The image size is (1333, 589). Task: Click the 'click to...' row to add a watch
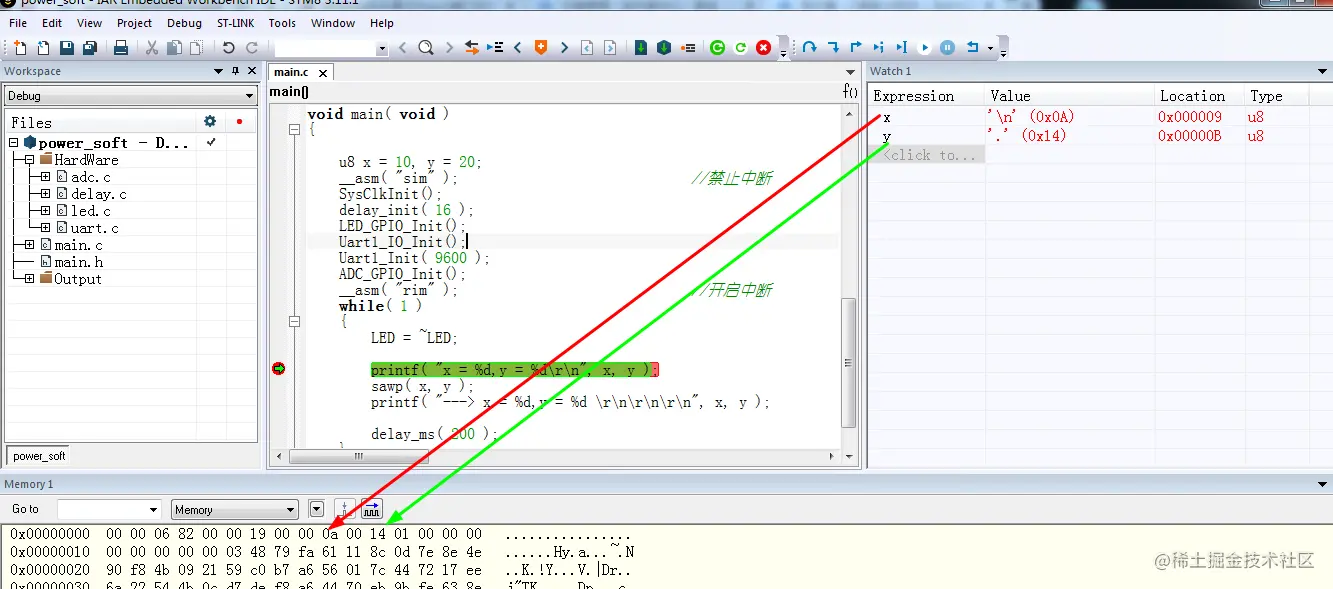[x=926, y=155]
